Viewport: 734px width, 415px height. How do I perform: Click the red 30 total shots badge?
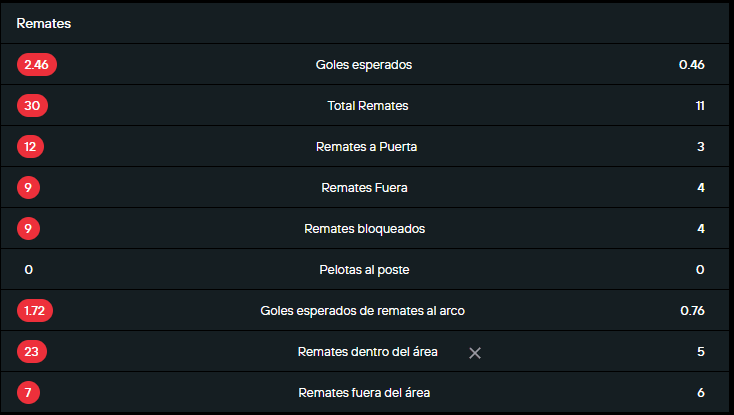pyautogui.click(x=32, y=106)
